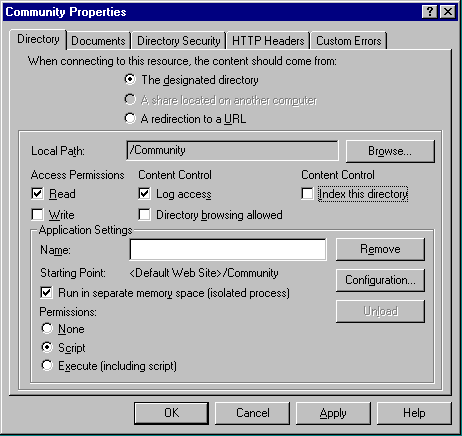Viewport: 462px width, 436px height.
Task: Click the '<Default Web Site>/Community' starting point text
Action: [204, 273]
